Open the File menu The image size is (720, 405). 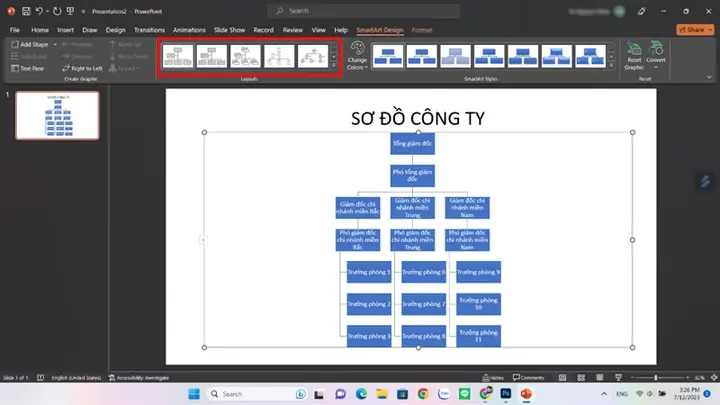pos(15,30)
